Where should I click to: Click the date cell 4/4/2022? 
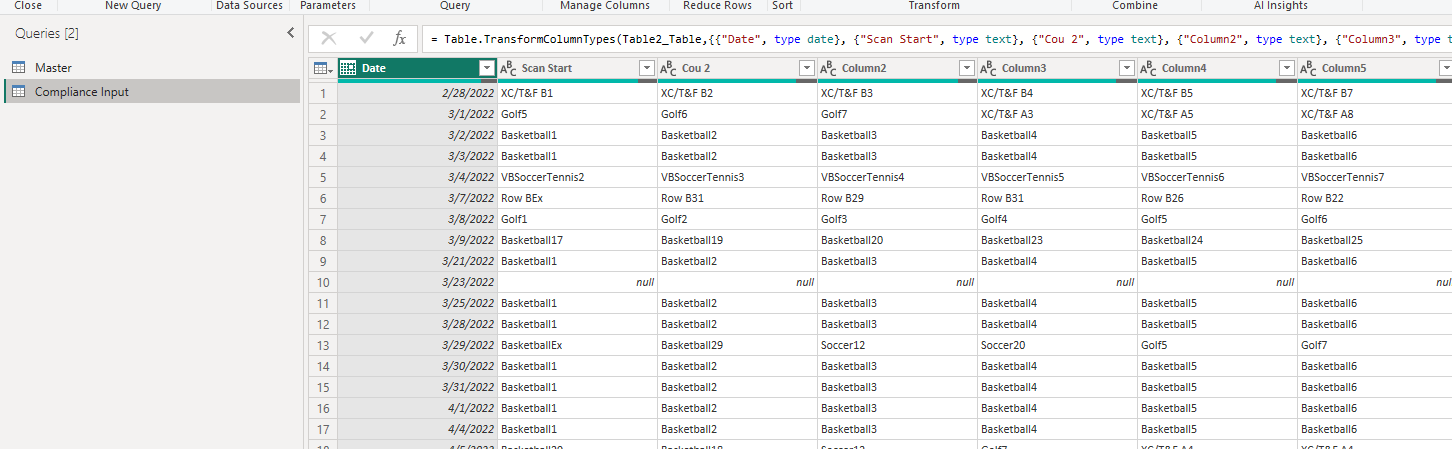click(417, 429)
